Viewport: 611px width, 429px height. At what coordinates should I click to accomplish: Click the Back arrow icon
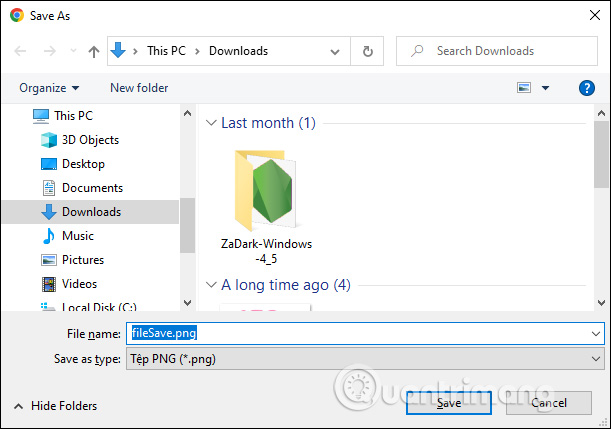tap(22, 51)
